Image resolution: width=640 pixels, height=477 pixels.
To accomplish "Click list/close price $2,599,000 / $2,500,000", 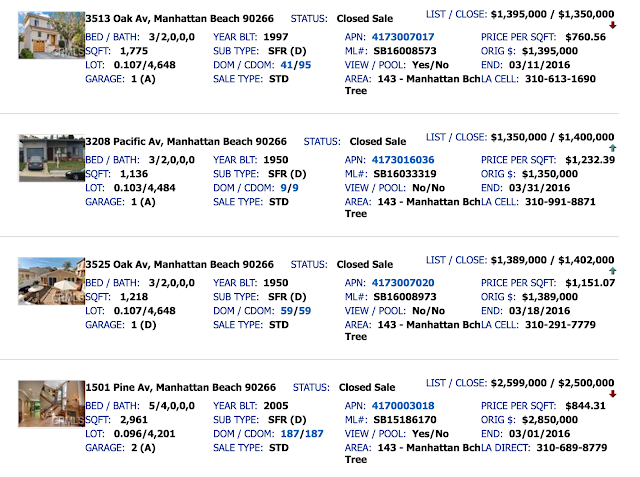I will [552, 383].
